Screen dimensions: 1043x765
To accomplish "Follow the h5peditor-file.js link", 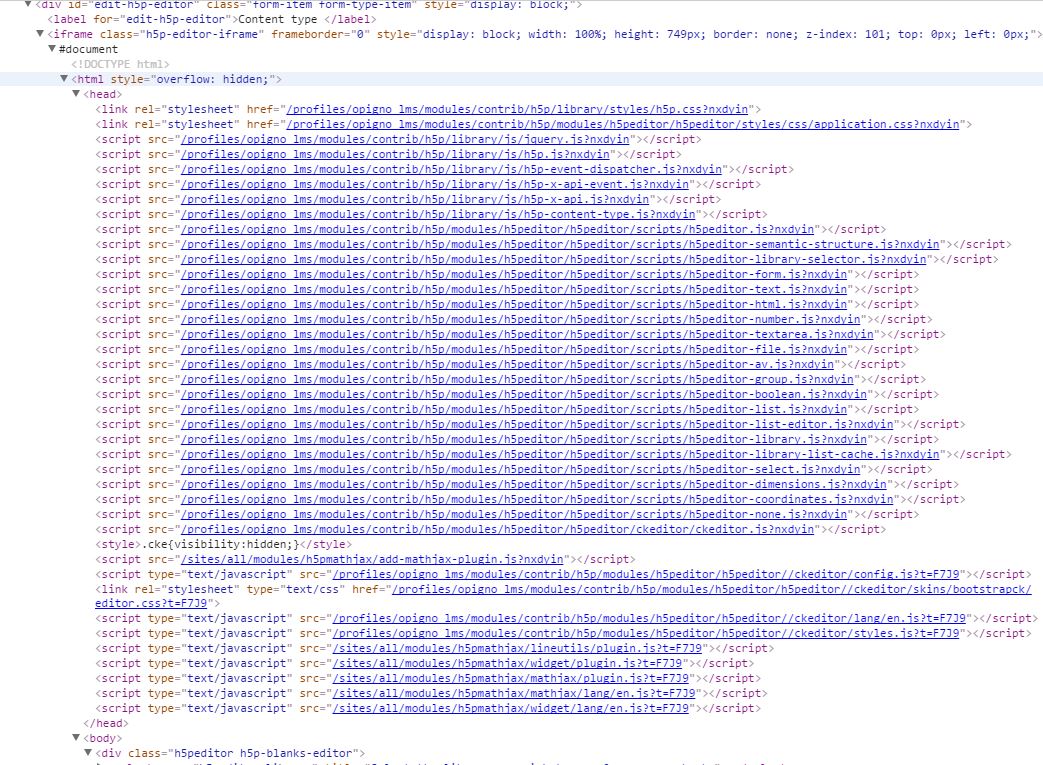I will 514,349.
